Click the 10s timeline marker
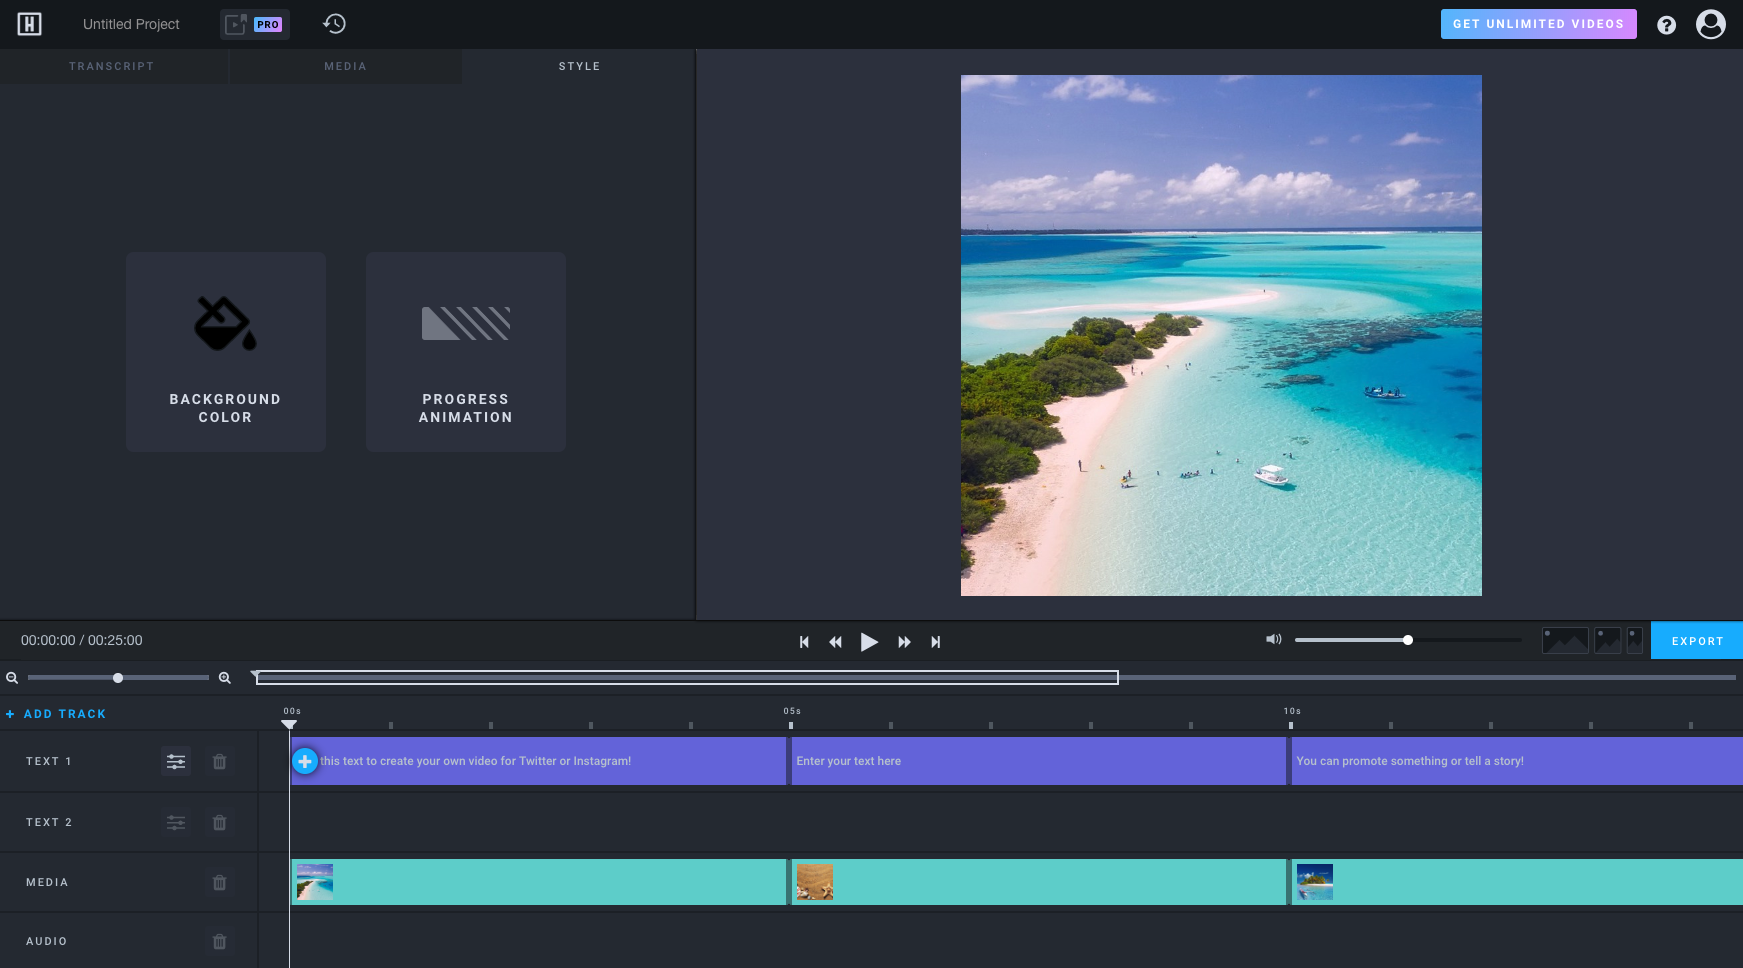Viewport: 1743px width, 968px height. pyautogui.click(x=1292, y=712)
